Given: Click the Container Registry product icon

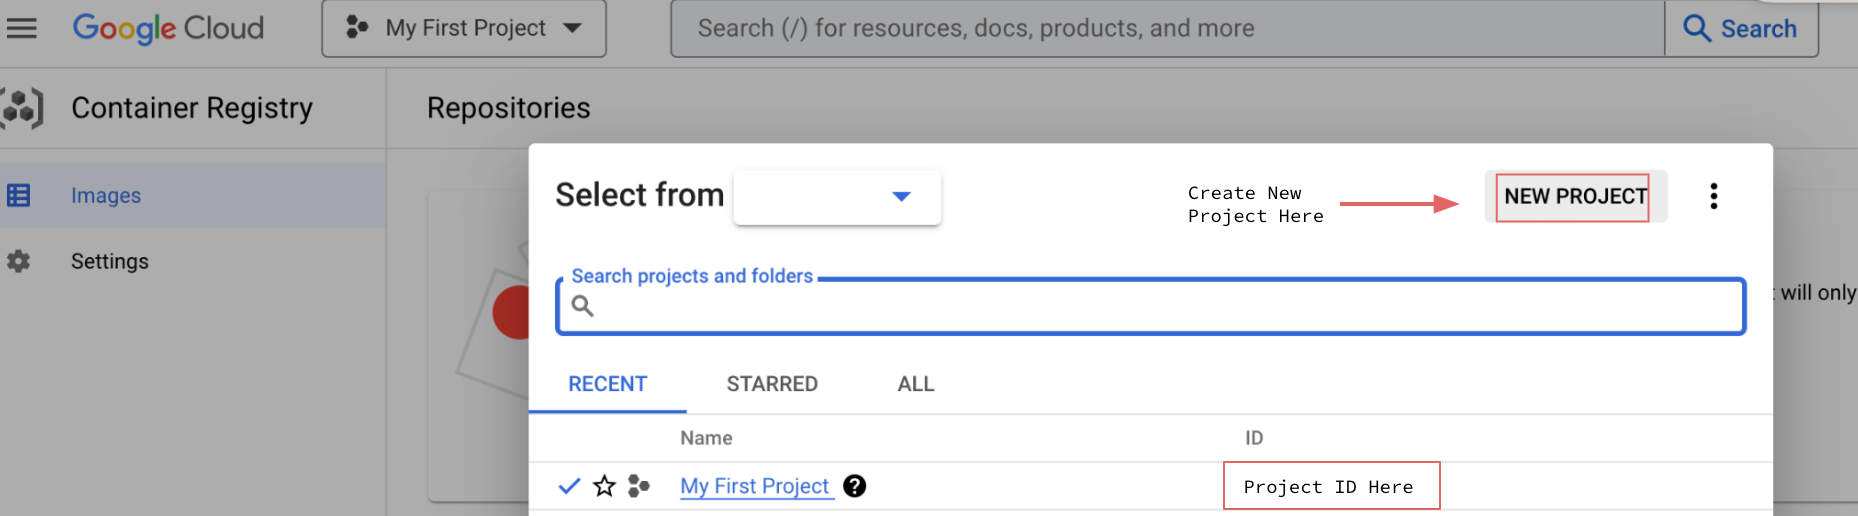Looking at the screenshot, I should click(x=22, y=108).
